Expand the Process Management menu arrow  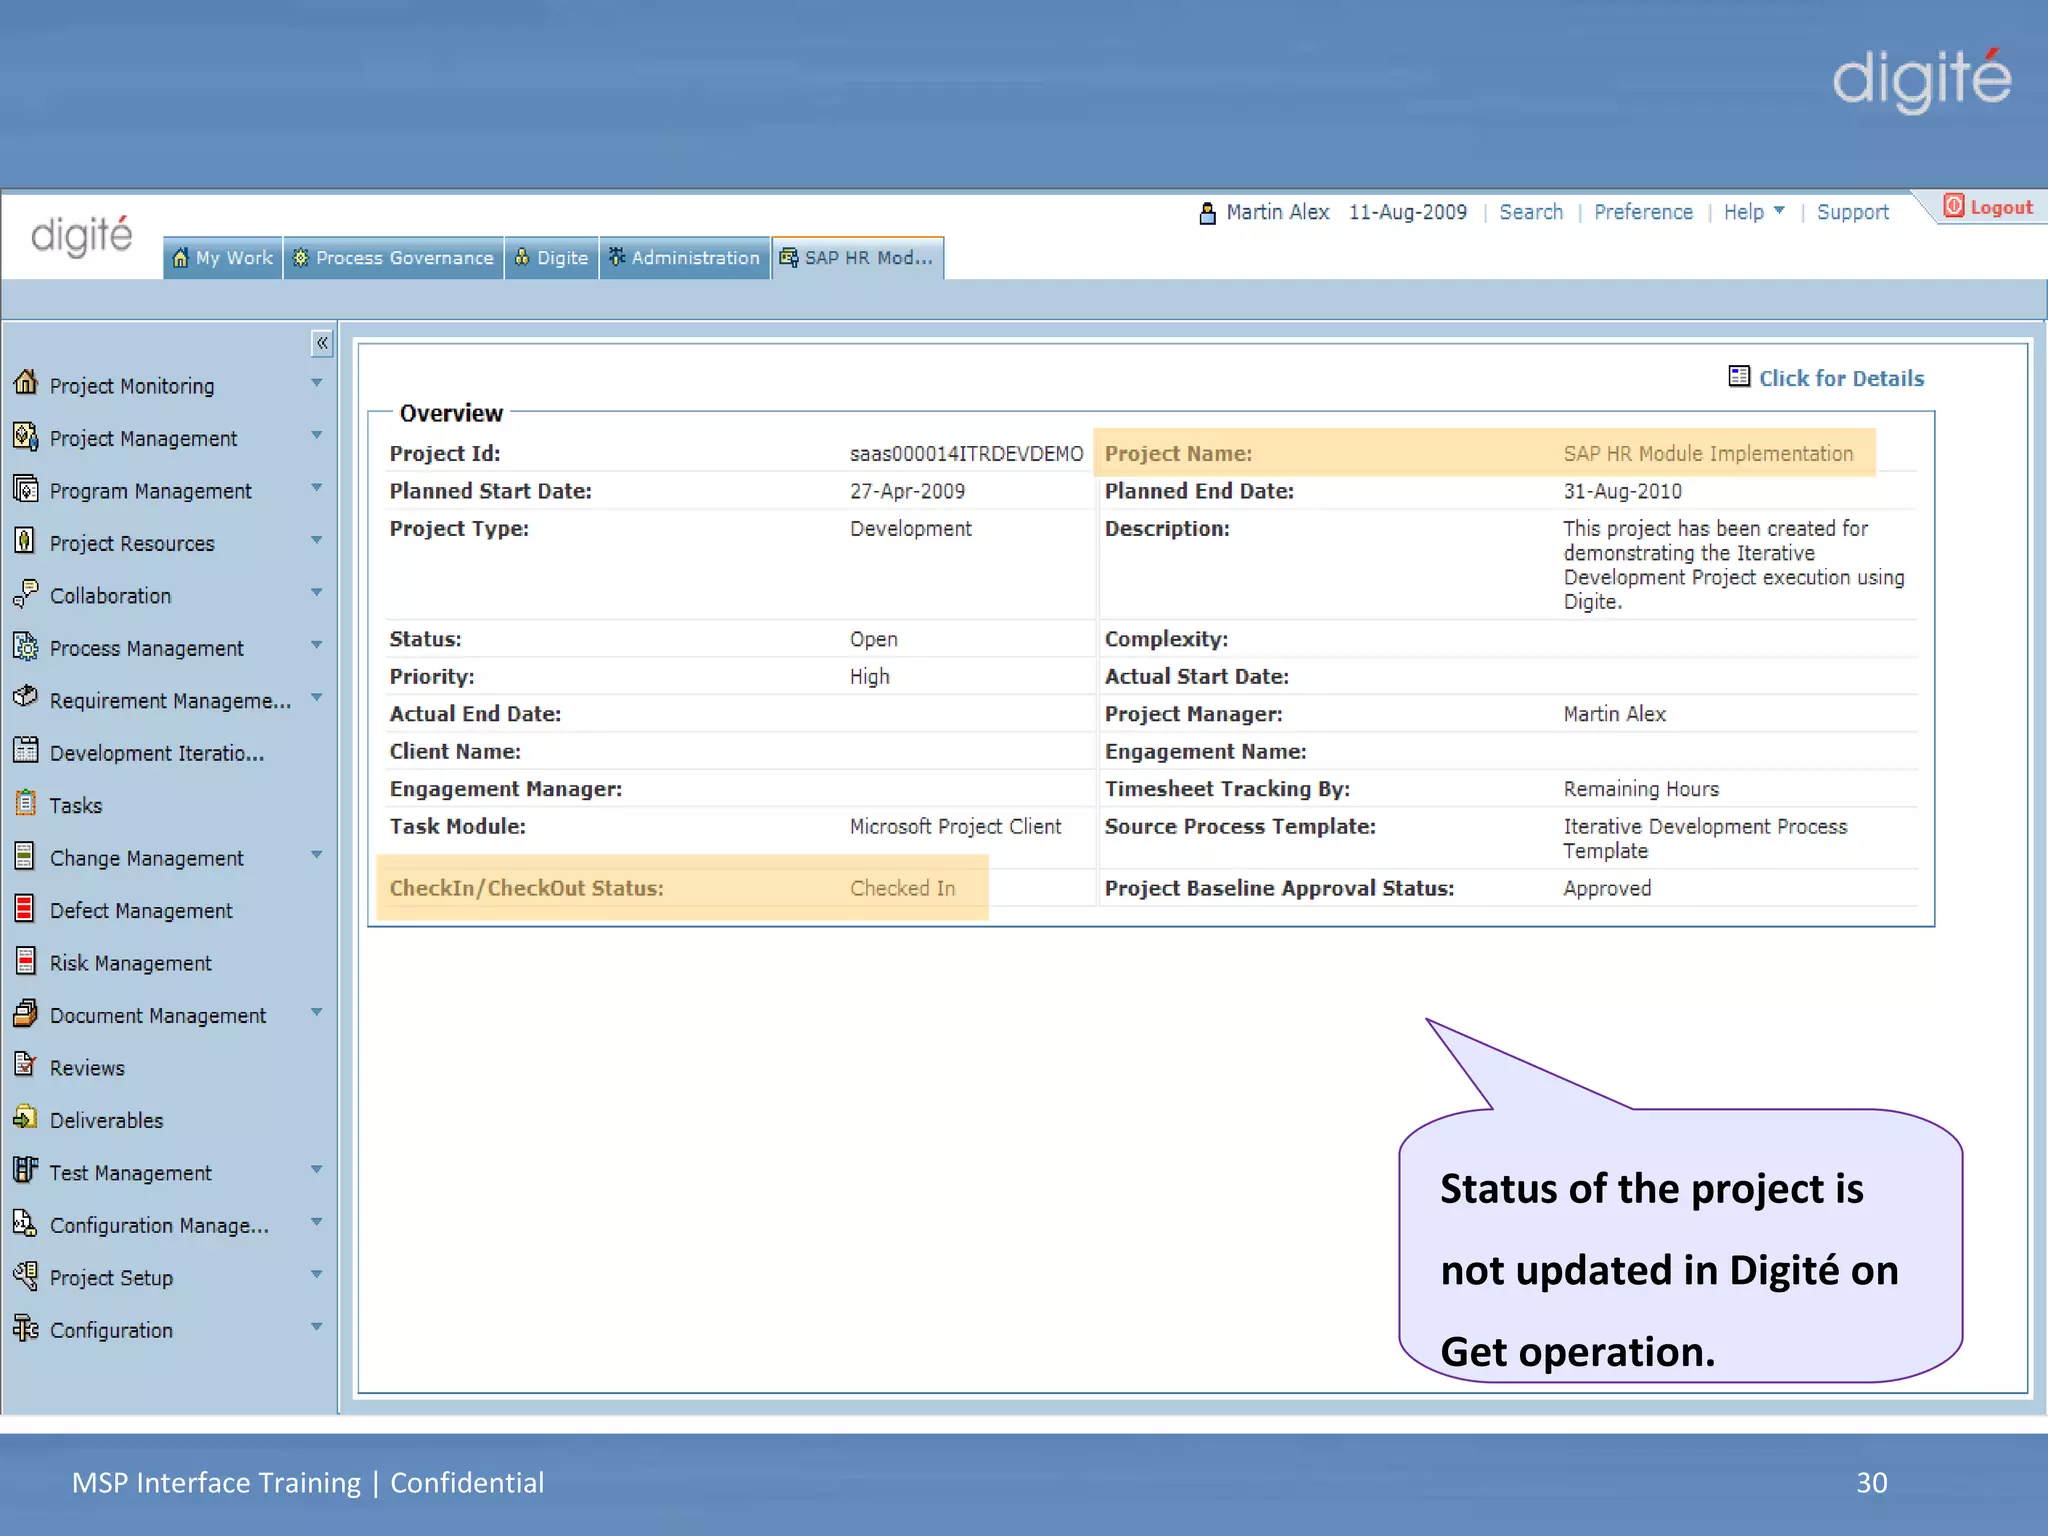coord(316,645)
